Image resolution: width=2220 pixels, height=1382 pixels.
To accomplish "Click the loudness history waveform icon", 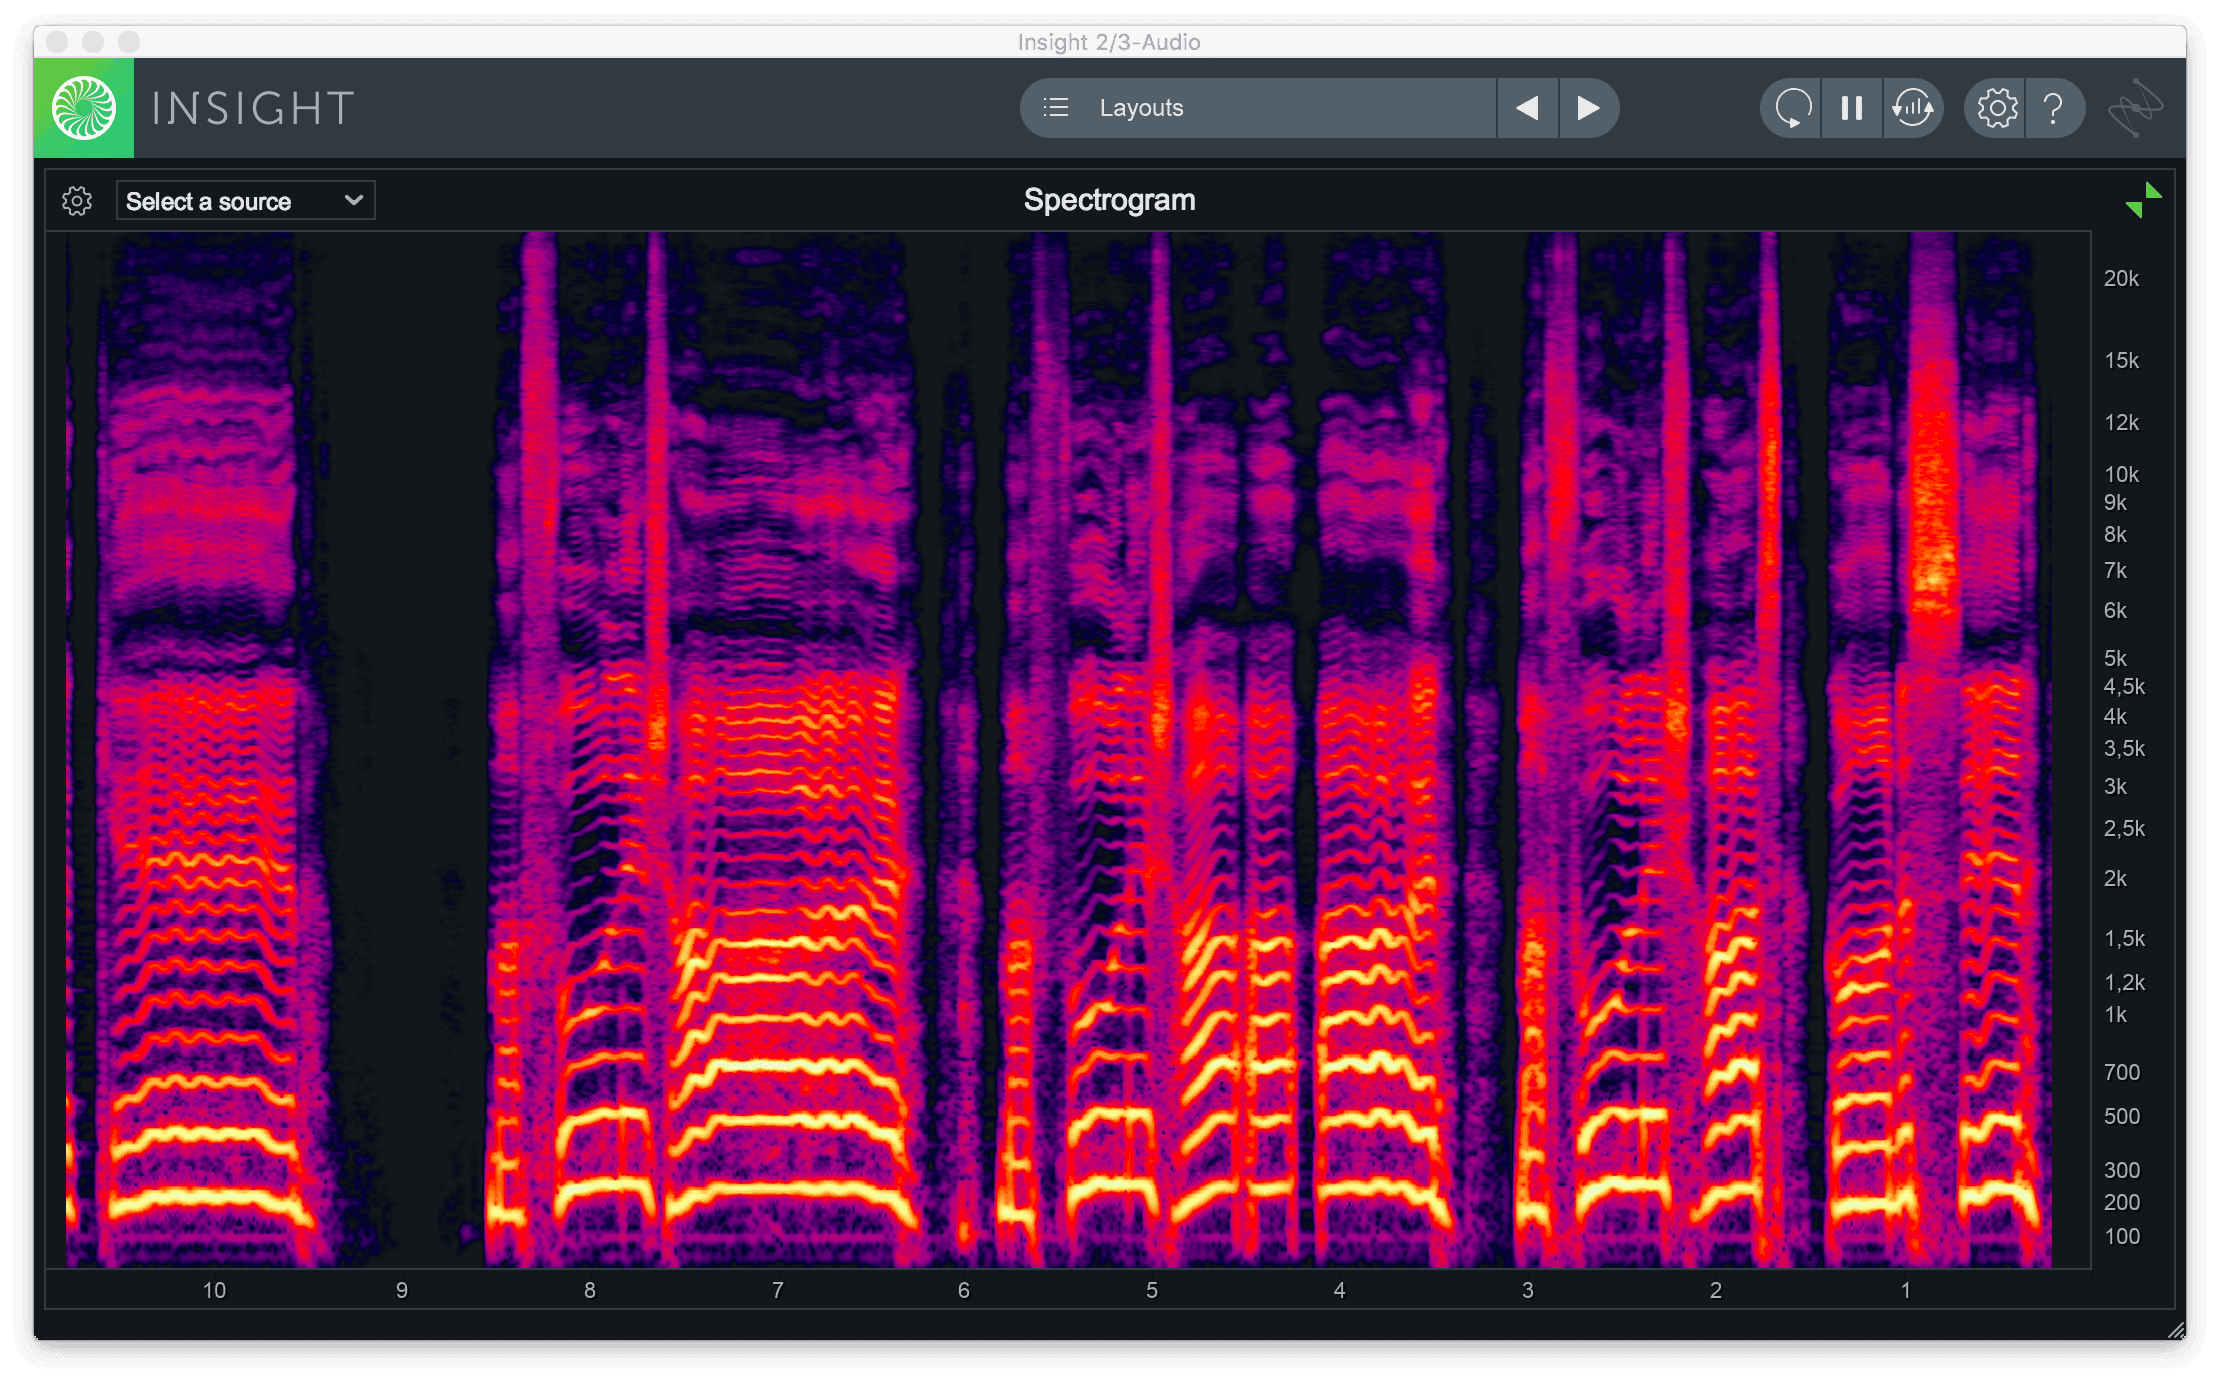I will tap(1913, 108).
